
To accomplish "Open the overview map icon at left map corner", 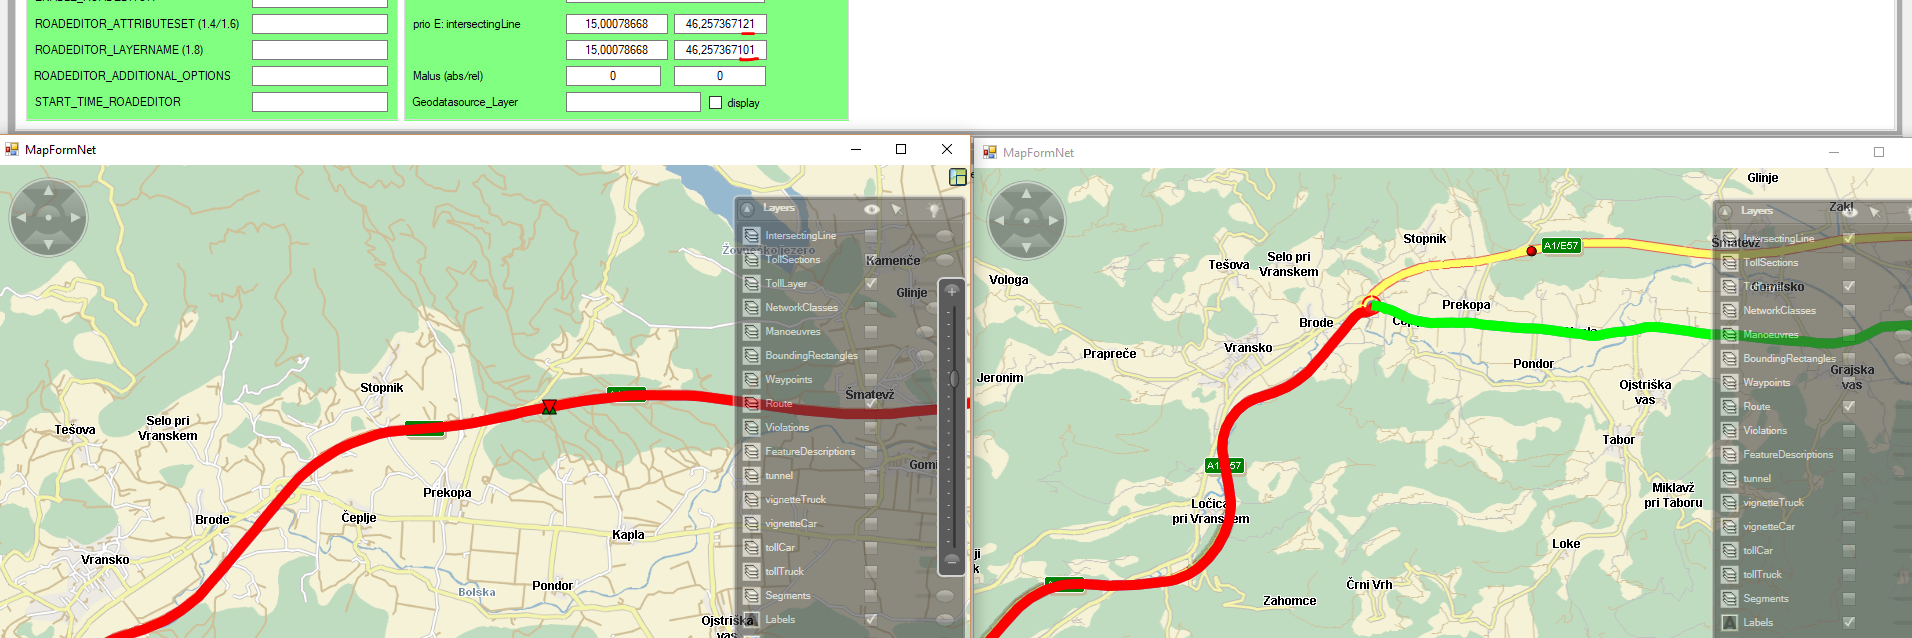I will pos(957,177).
